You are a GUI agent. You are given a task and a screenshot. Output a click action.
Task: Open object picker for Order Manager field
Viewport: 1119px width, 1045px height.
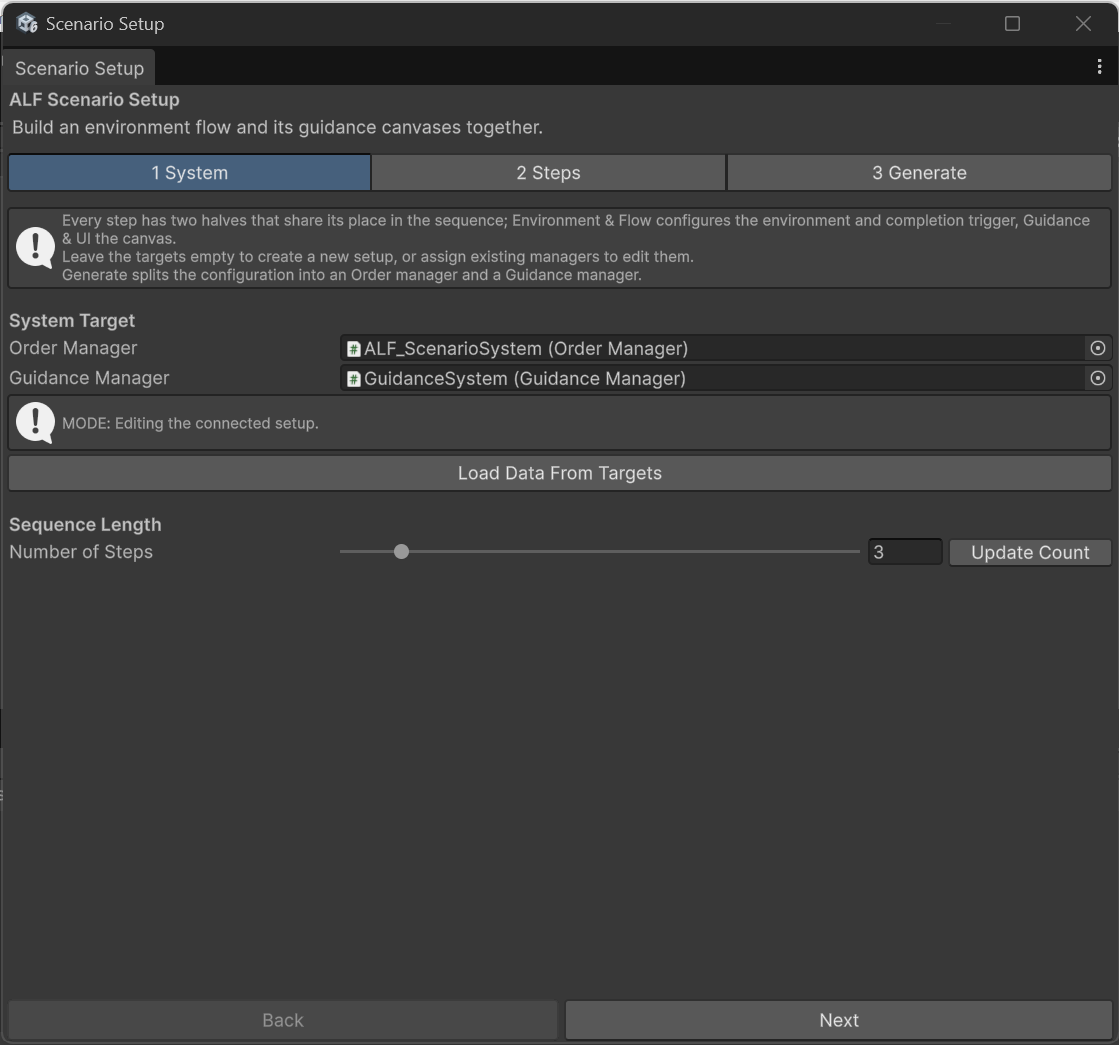click(x=1098, y=348)
